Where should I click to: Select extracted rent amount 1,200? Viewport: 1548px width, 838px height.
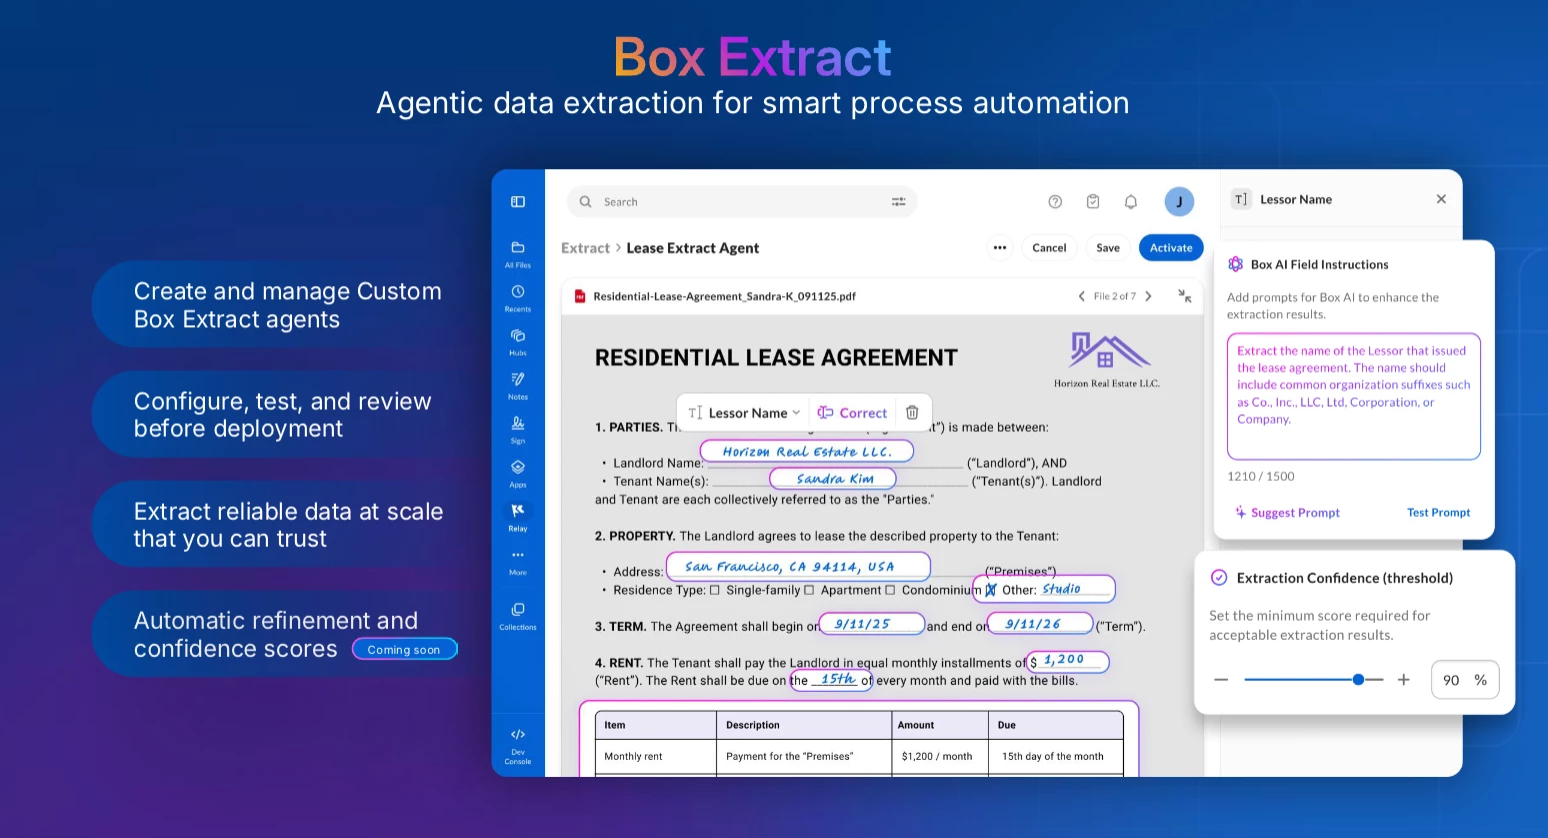click(1068, 661)
